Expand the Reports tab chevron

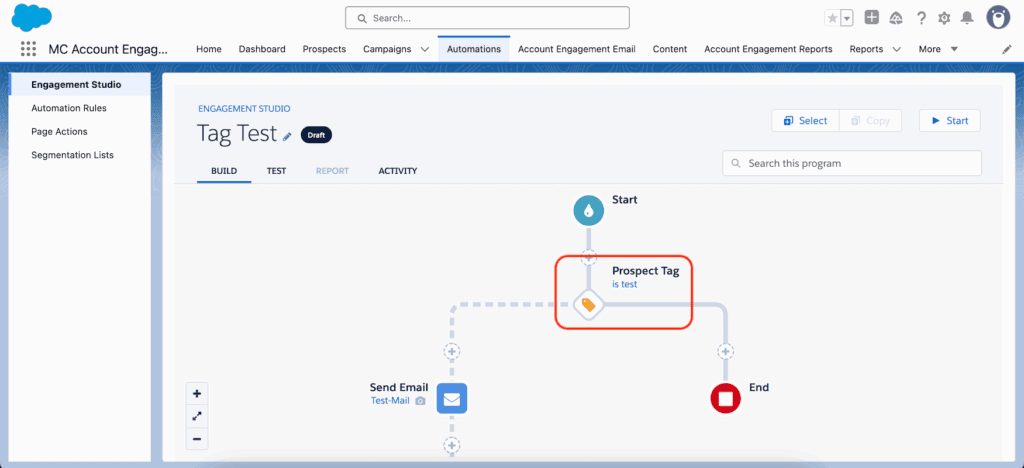(896, 49)
